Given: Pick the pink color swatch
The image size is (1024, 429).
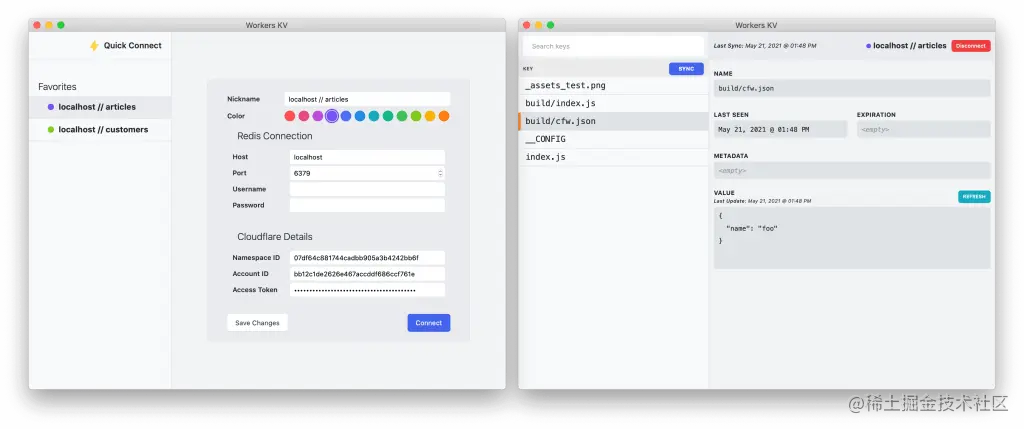Looking at the screenshot, I should pyautogui.click(x=304, y=116).
